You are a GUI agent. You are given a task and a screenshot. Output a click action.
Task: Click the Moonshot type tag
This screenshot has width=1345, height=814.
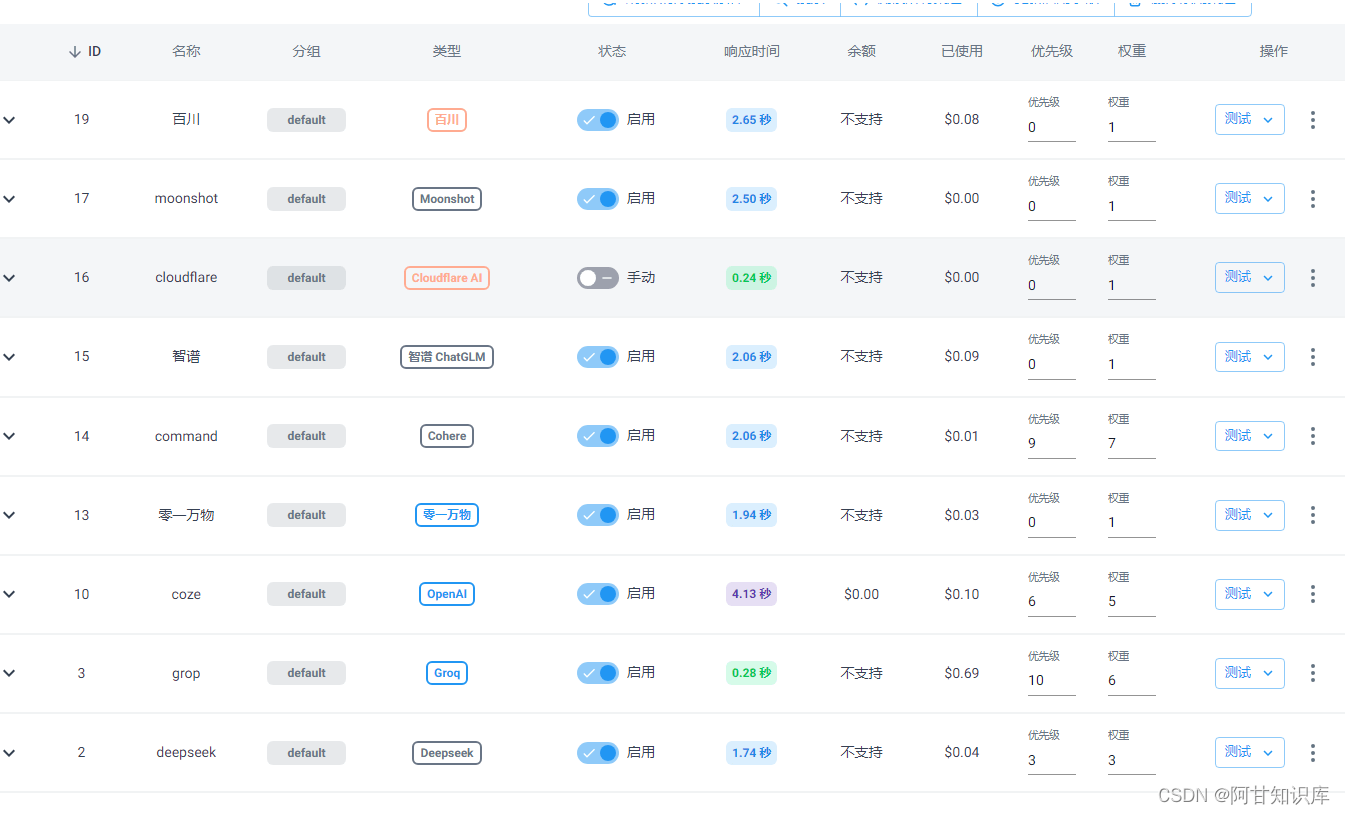(x=447, y=199)
